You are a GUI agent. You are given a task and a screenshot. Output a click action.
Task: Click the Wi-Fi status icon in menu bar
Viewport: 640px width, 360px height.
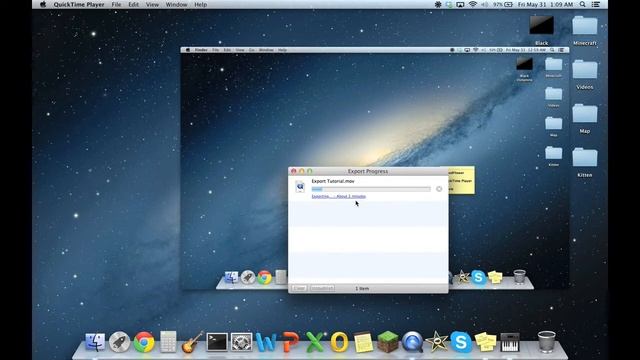click(x=473, y=4)
